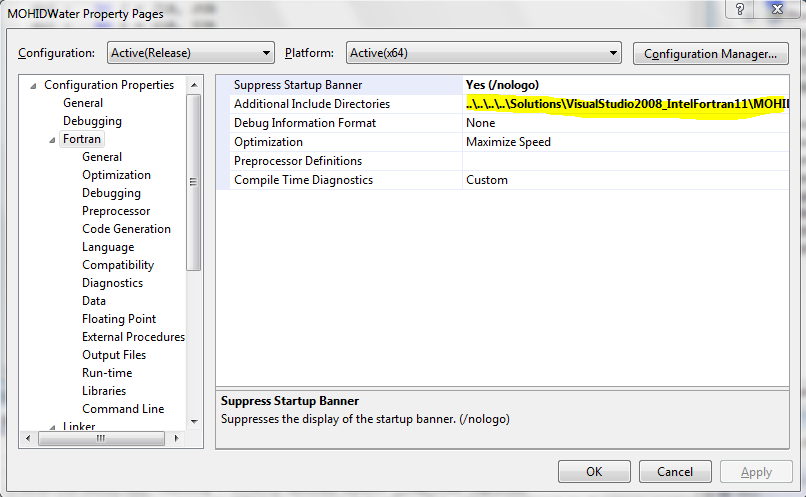The height and width of the screenshot is (497, 806).
Task: Open the Preprocessor page in tree
Action: (116, 211)
